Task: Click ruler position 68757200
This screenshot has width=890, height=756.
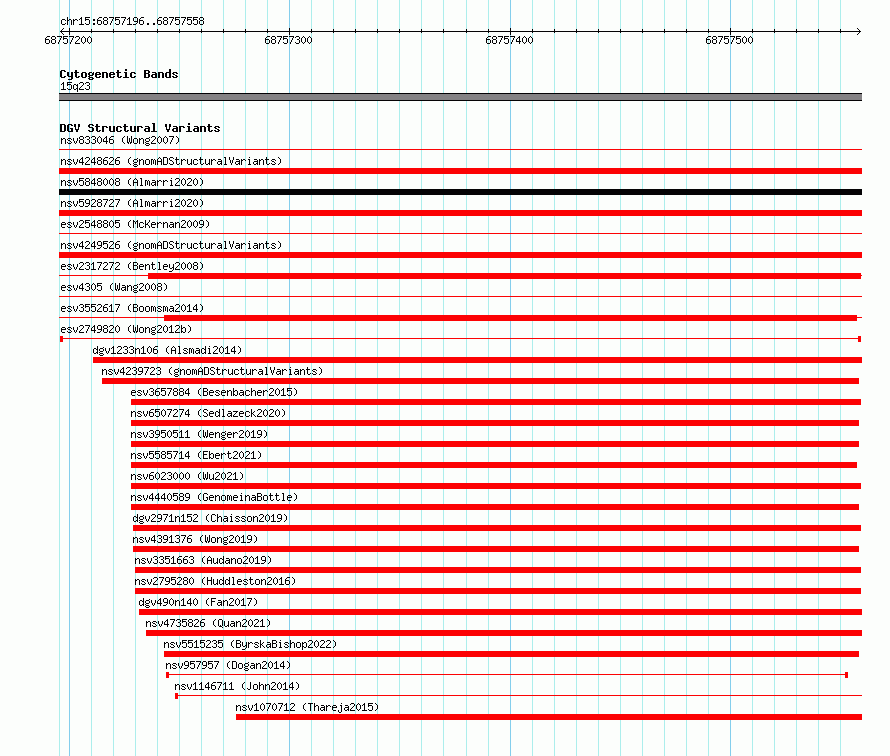Action: pyautogui.click(x=68, y=40)
